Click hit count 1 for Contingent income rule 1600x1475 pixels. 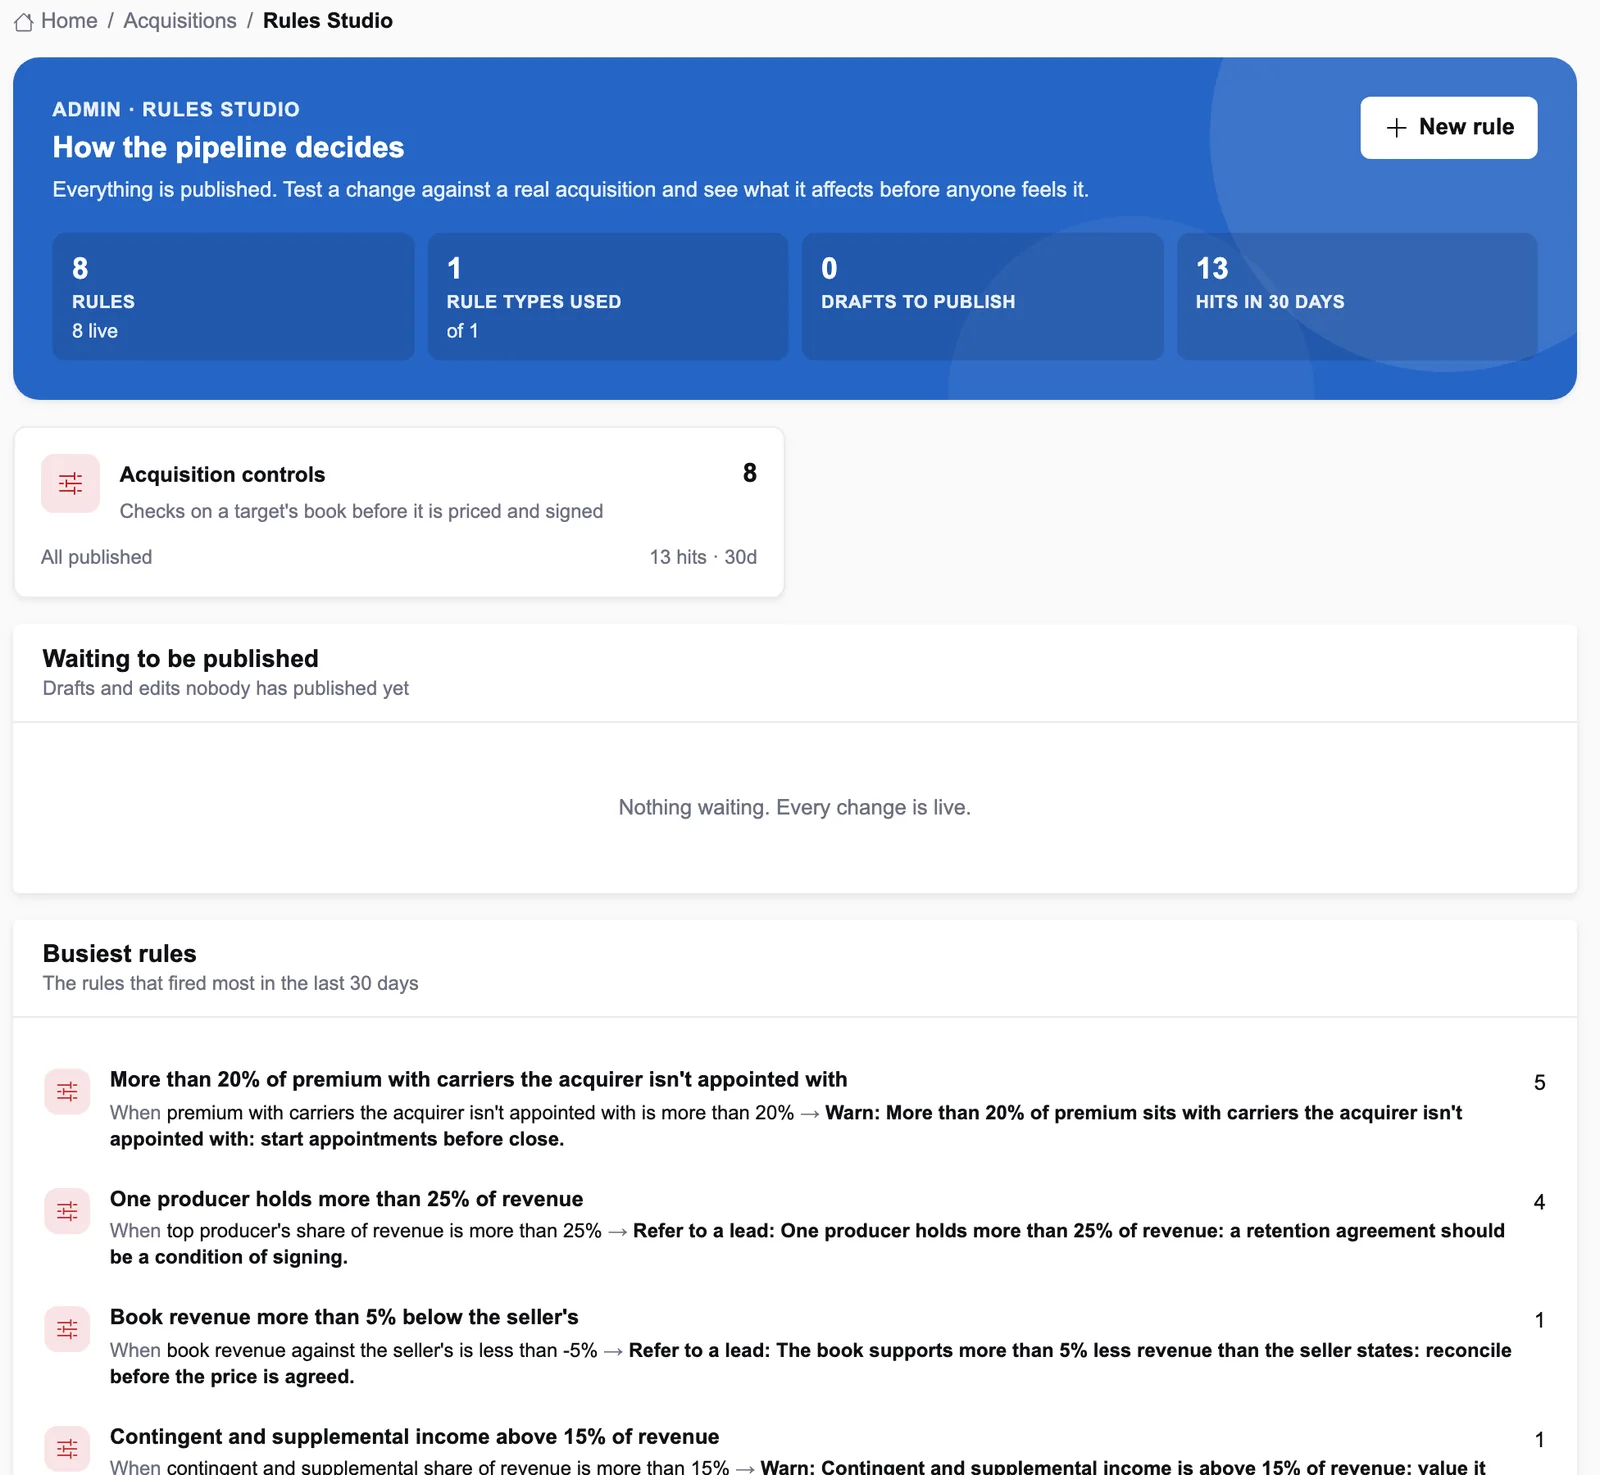point(1539,1440)
